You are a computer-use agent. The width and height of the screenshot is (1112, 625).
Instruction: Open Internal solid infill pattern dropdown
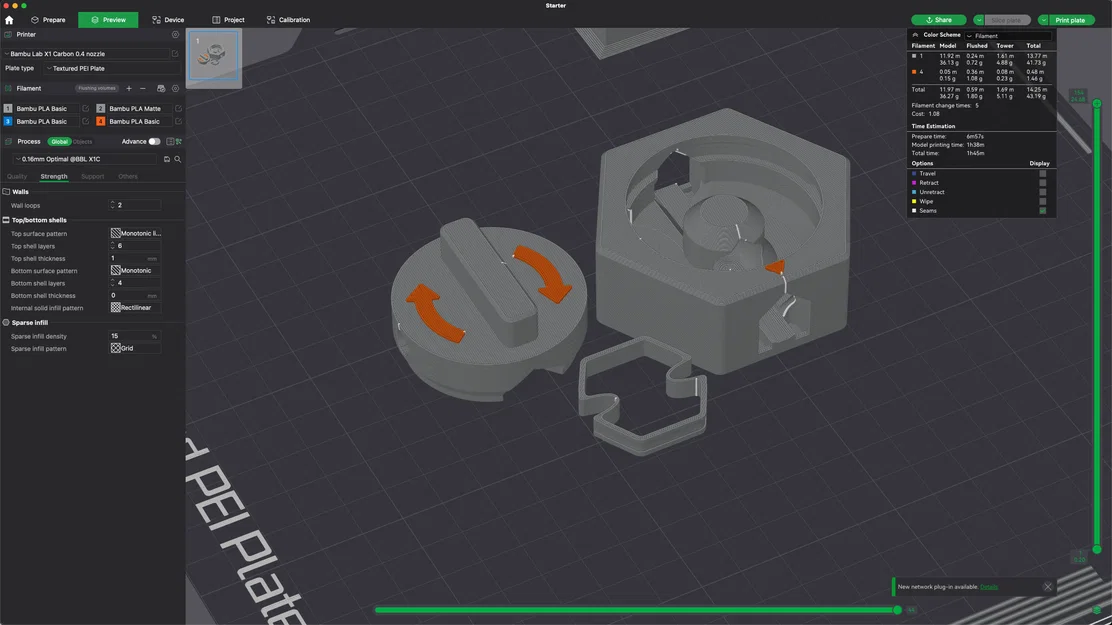(135, 307)
